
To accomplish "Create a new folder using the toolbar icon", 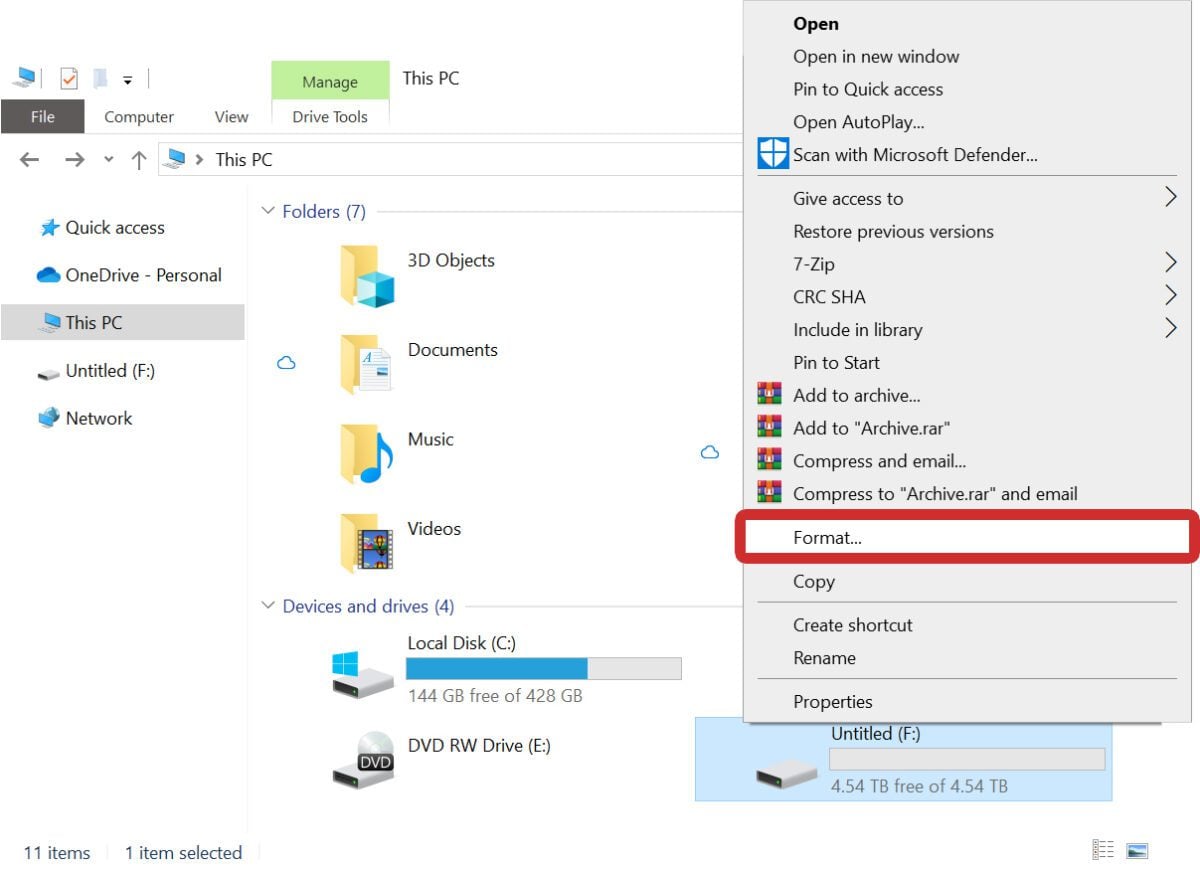I will 99,78.
